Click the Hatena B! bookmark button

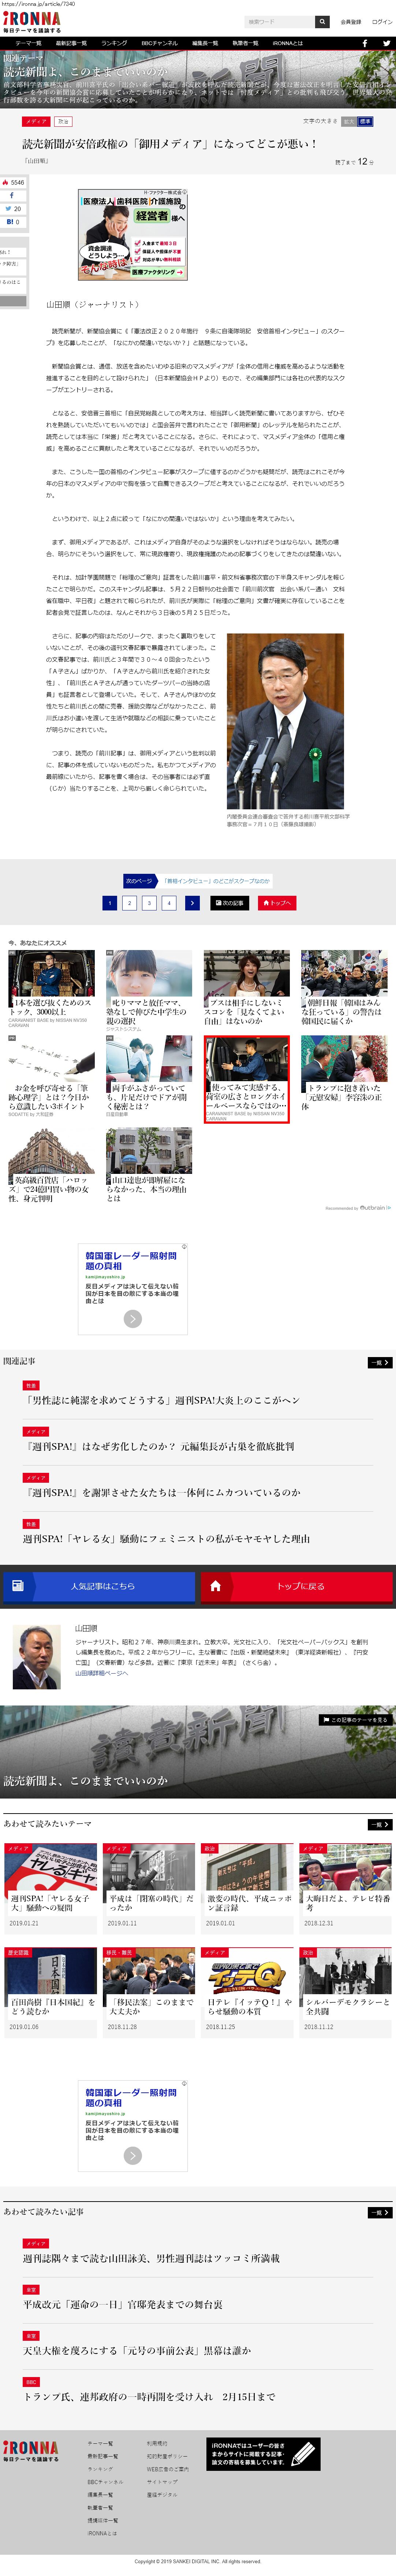13,222
